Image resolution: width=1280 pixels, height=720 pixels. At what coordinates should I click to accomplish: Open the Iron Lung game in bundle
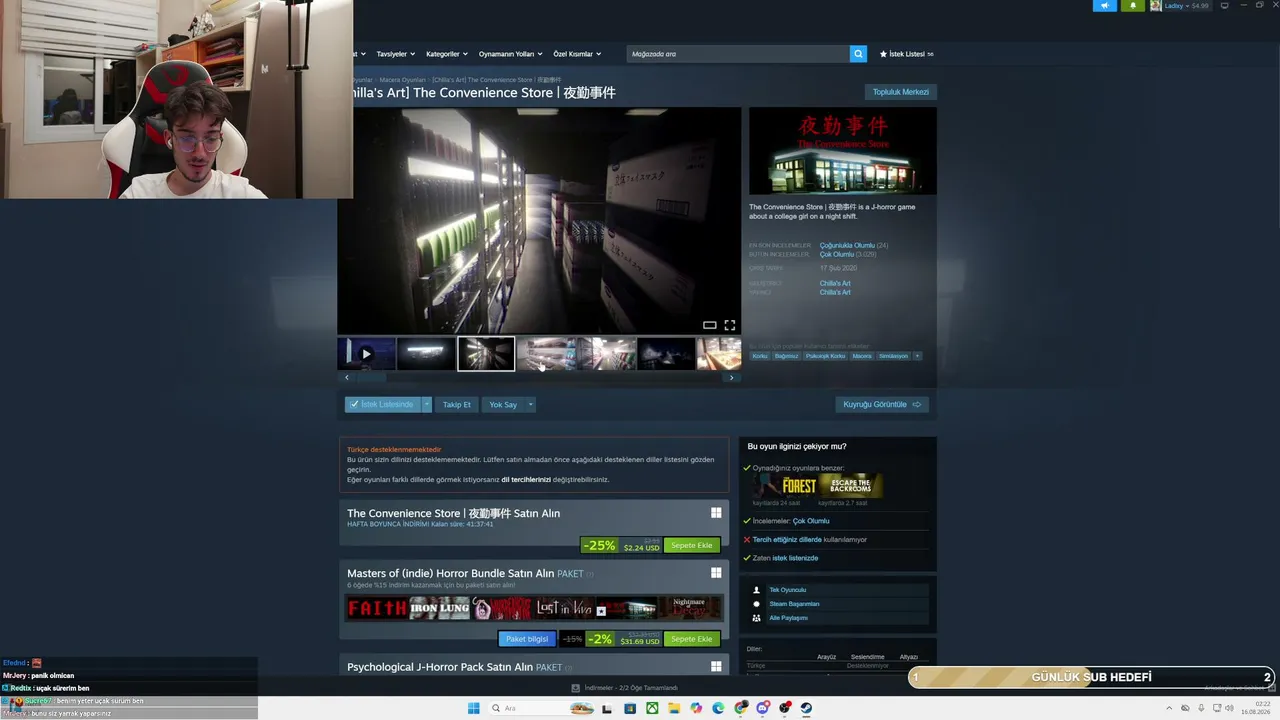pyautogui.click(x=440, y=608)
